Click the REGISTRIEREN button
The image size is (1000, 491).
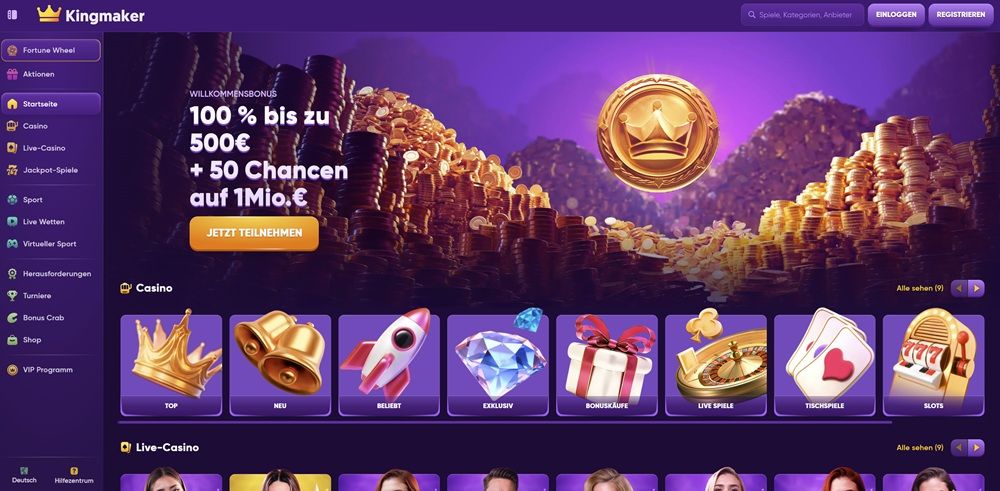pos(960,15)
